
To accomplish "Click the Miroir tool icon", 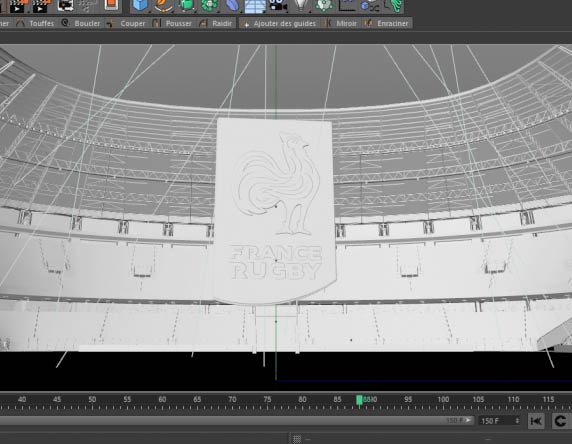I will pos(328,23).
